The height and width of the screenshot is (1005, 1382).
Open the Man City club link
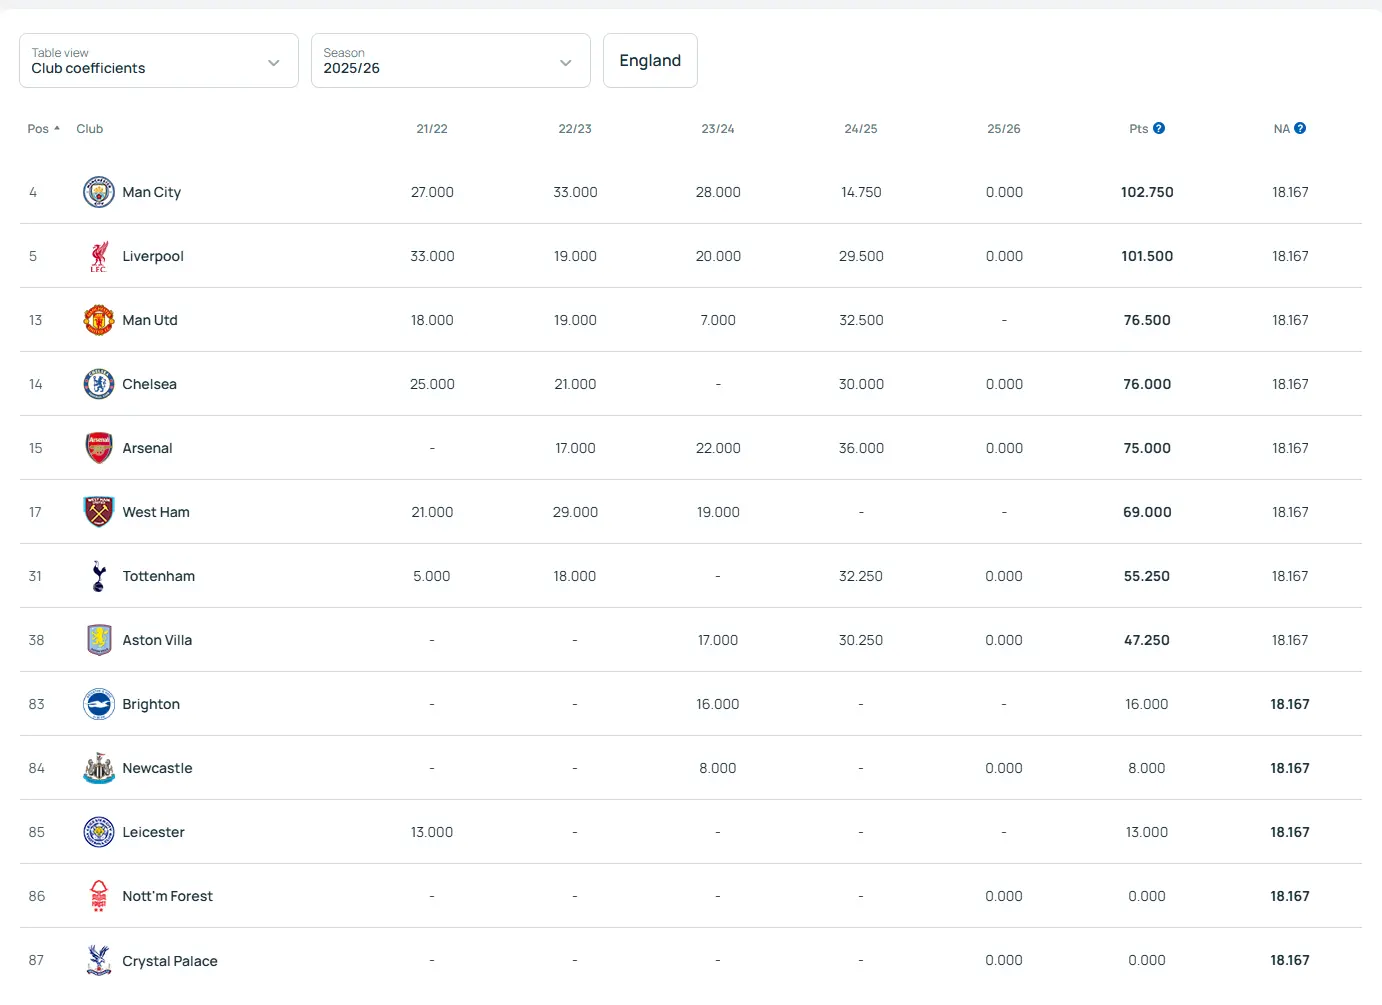coord(152,192)
